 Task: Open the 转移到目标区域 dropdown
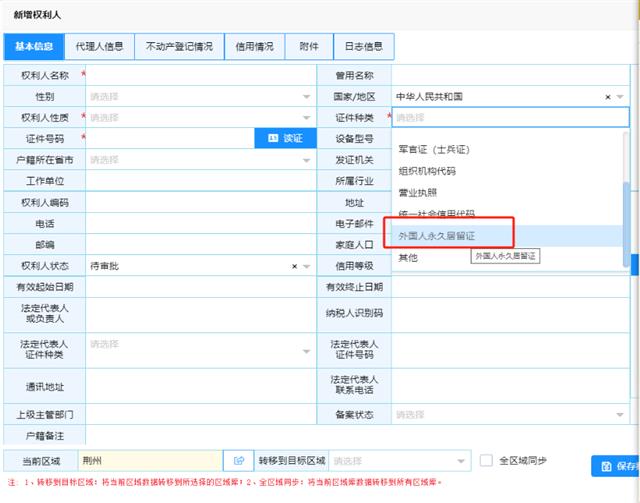click(400, 461)
